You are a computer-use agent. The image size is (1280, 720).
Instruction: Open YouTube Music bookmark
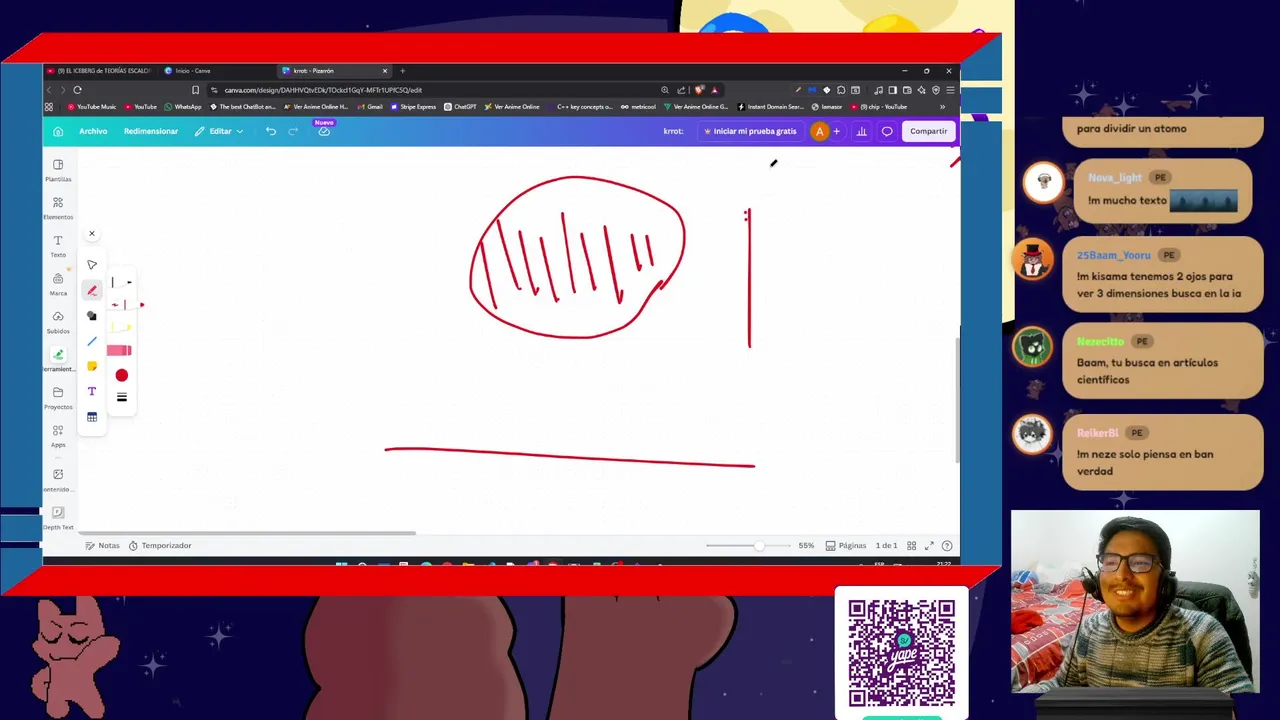pos(92,107)
